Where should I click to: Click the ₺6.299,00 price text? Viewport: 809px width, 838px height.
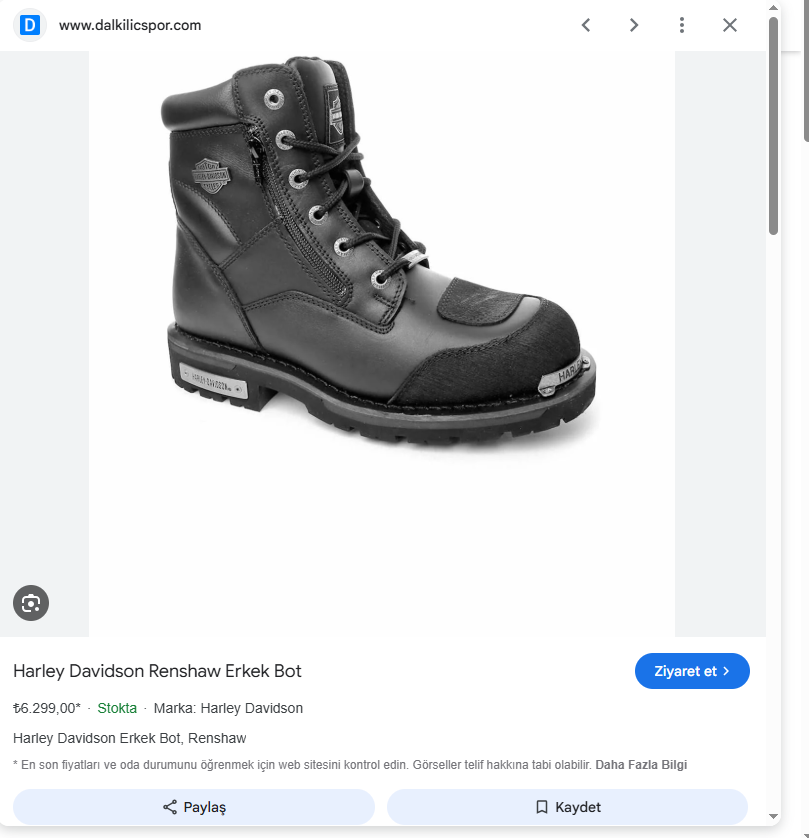coord(47,708)
